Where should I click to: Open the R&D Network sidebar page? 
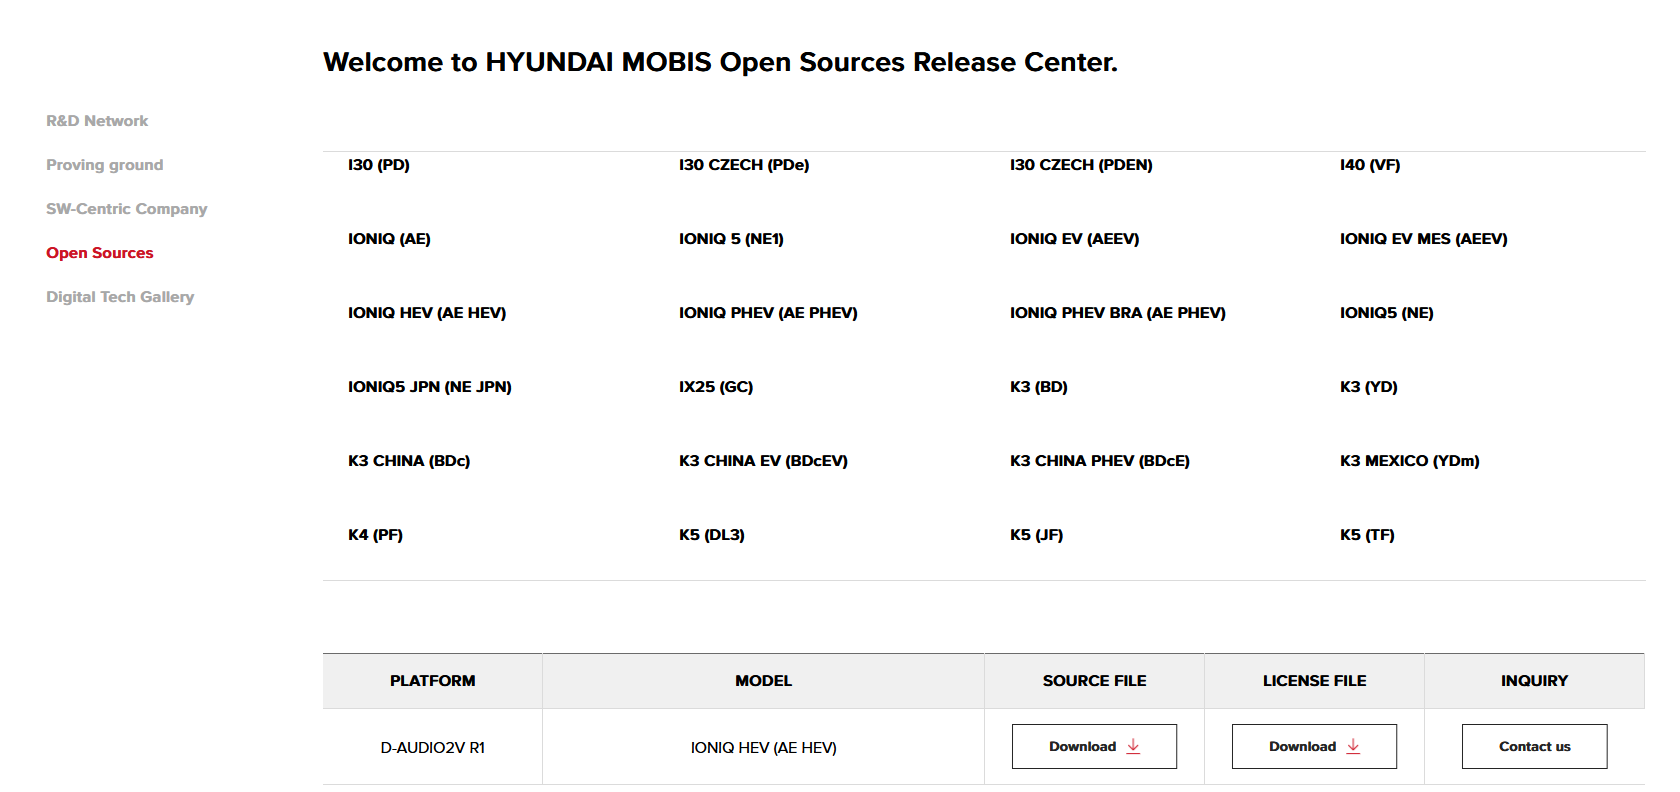point(97,121)
